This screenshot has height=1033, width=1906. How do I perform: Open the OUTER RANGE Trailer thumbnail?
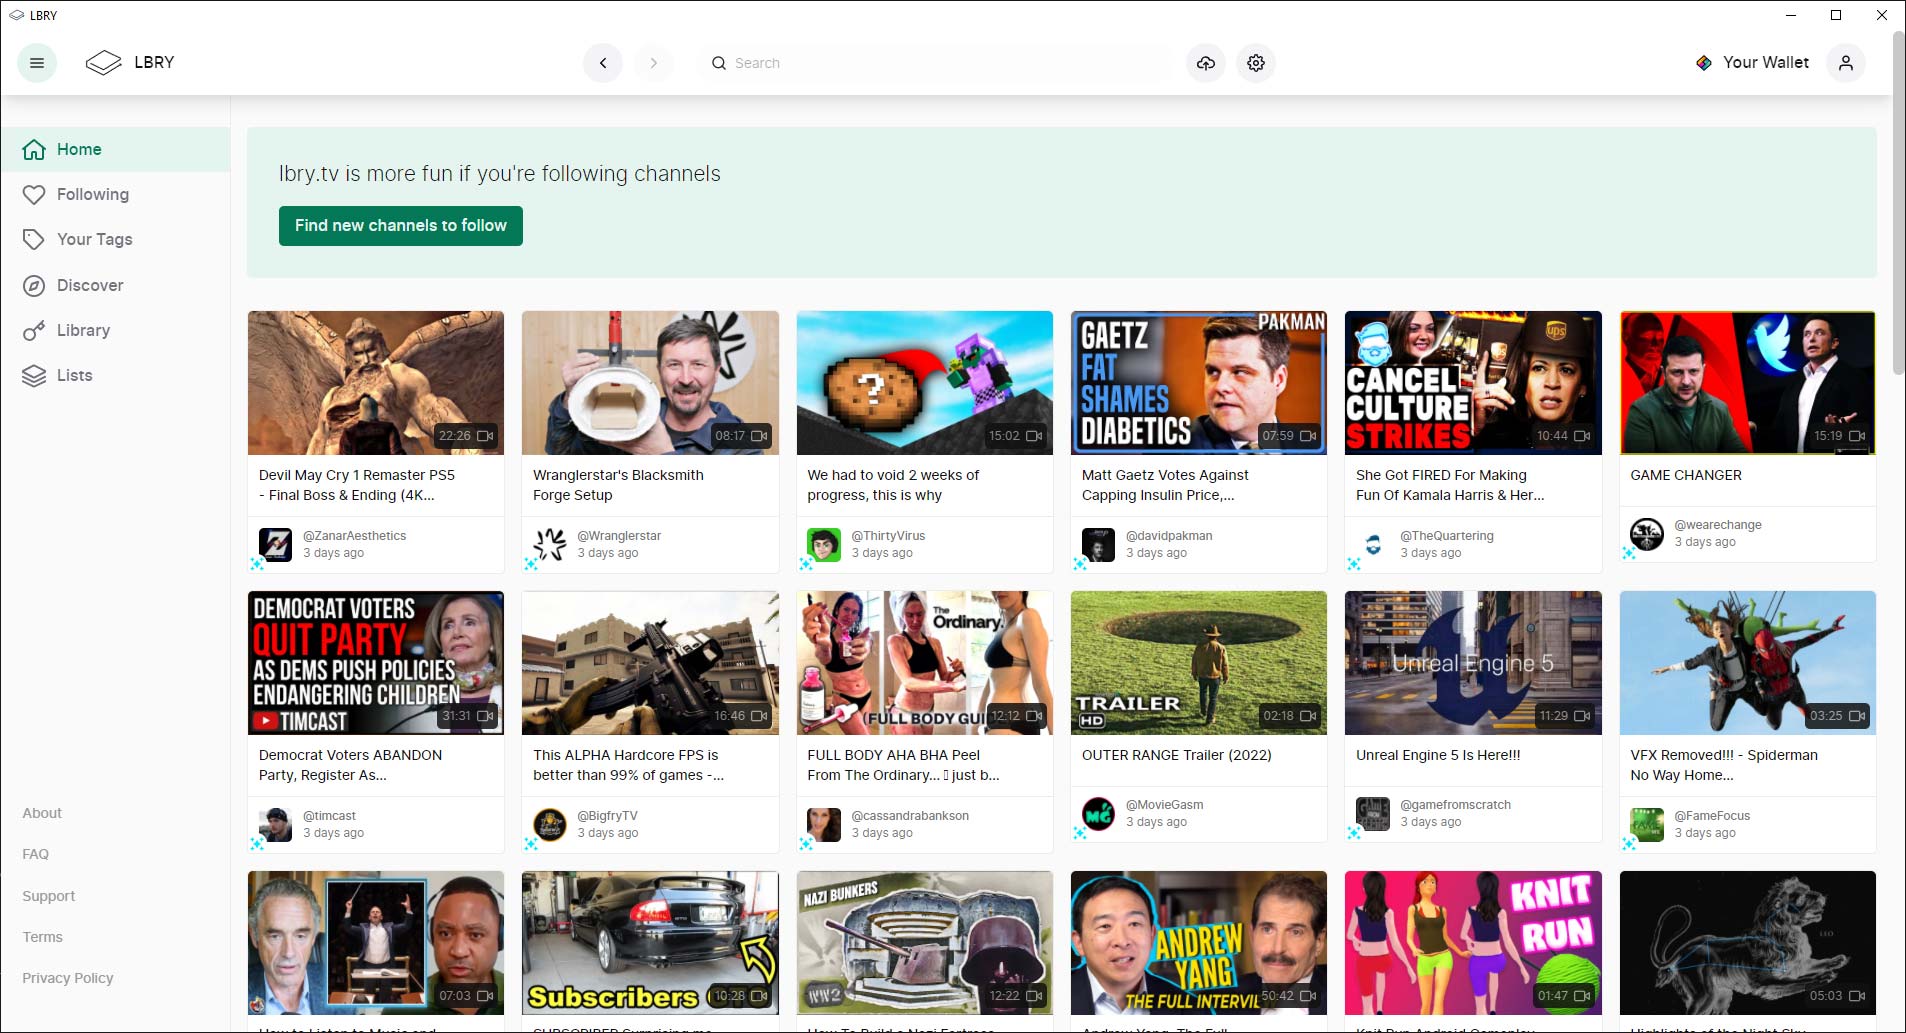[1199, 663]
